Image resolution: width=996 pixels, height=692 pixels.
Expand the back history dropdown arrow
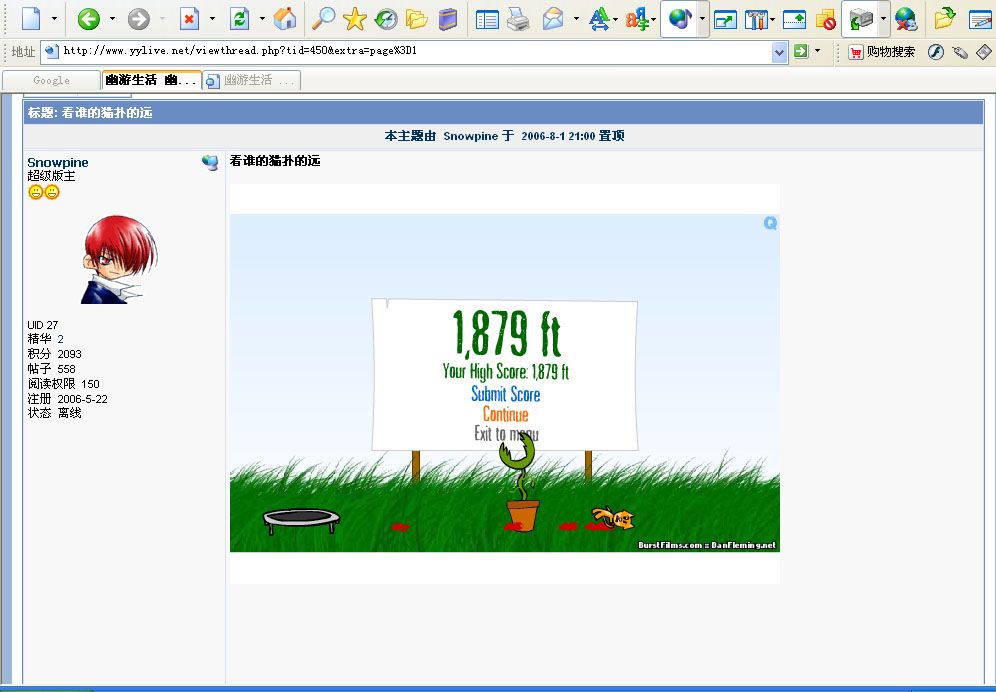pos(112,18)
